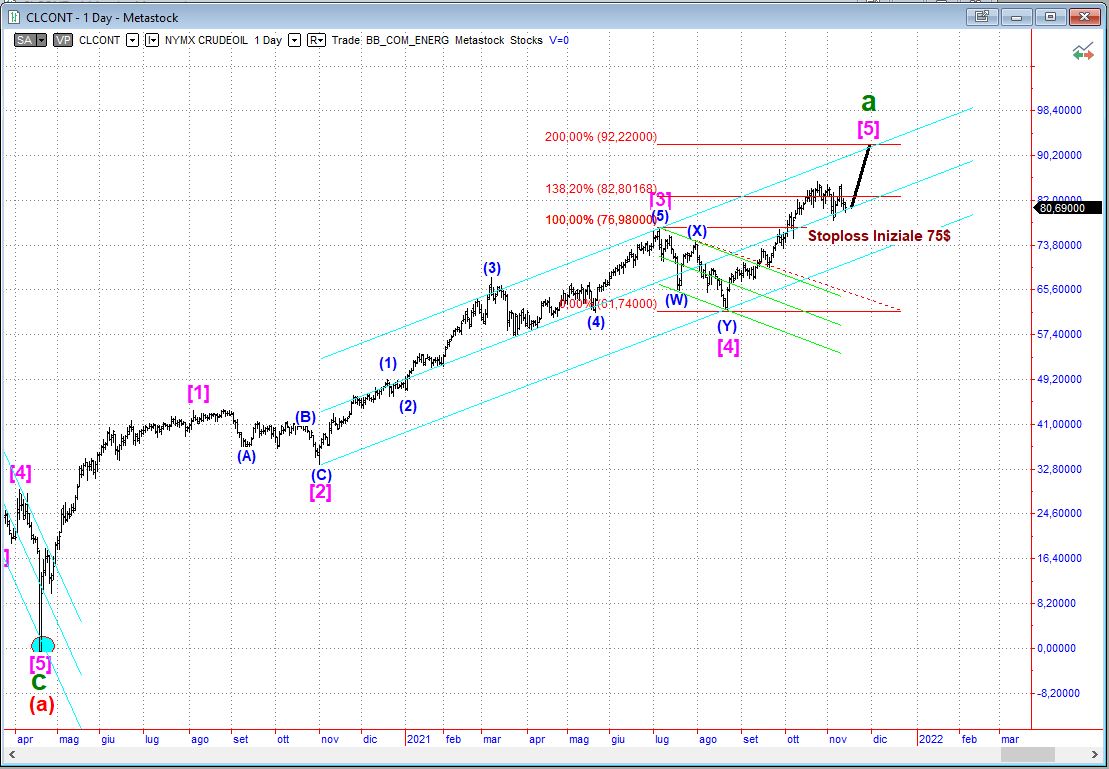Viewport: 1109px width, 769px height.
Task: Expand the 1 Day periodicity dropdown
Action: pyautogui.click(x=295, y=40)
